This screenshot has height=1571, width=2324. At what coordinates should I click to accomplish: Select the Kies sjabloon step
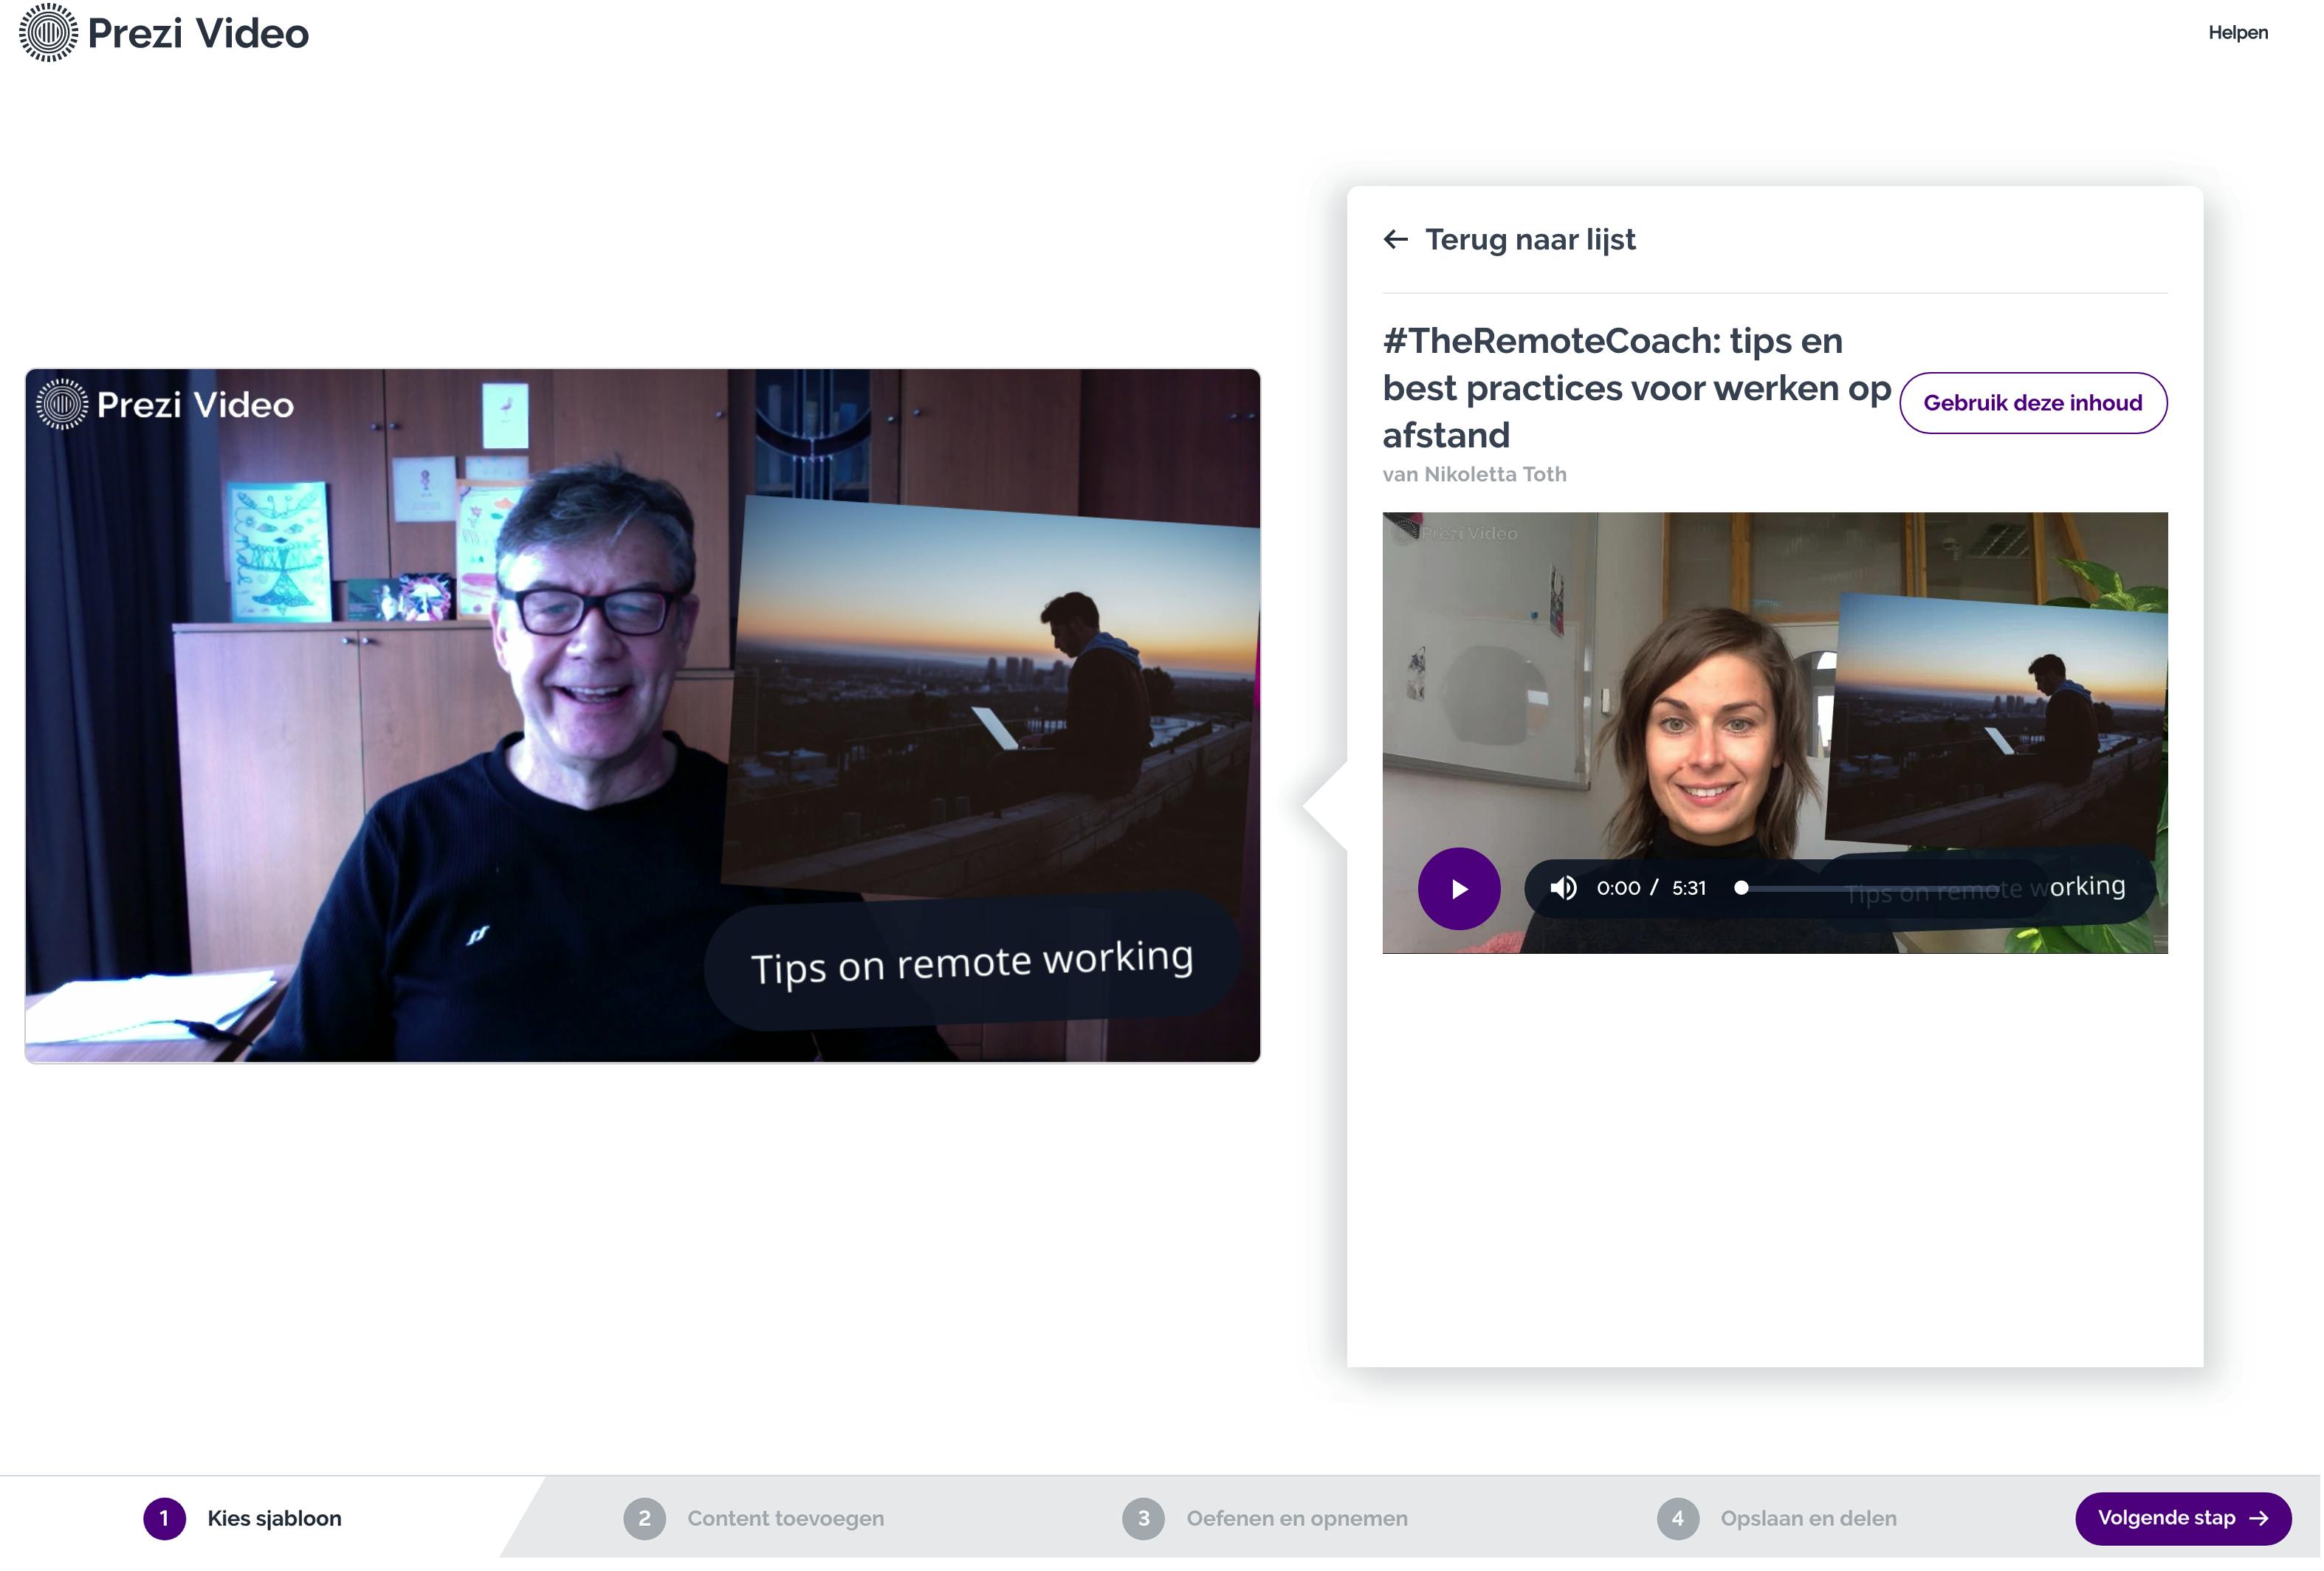coord(274,1520)
